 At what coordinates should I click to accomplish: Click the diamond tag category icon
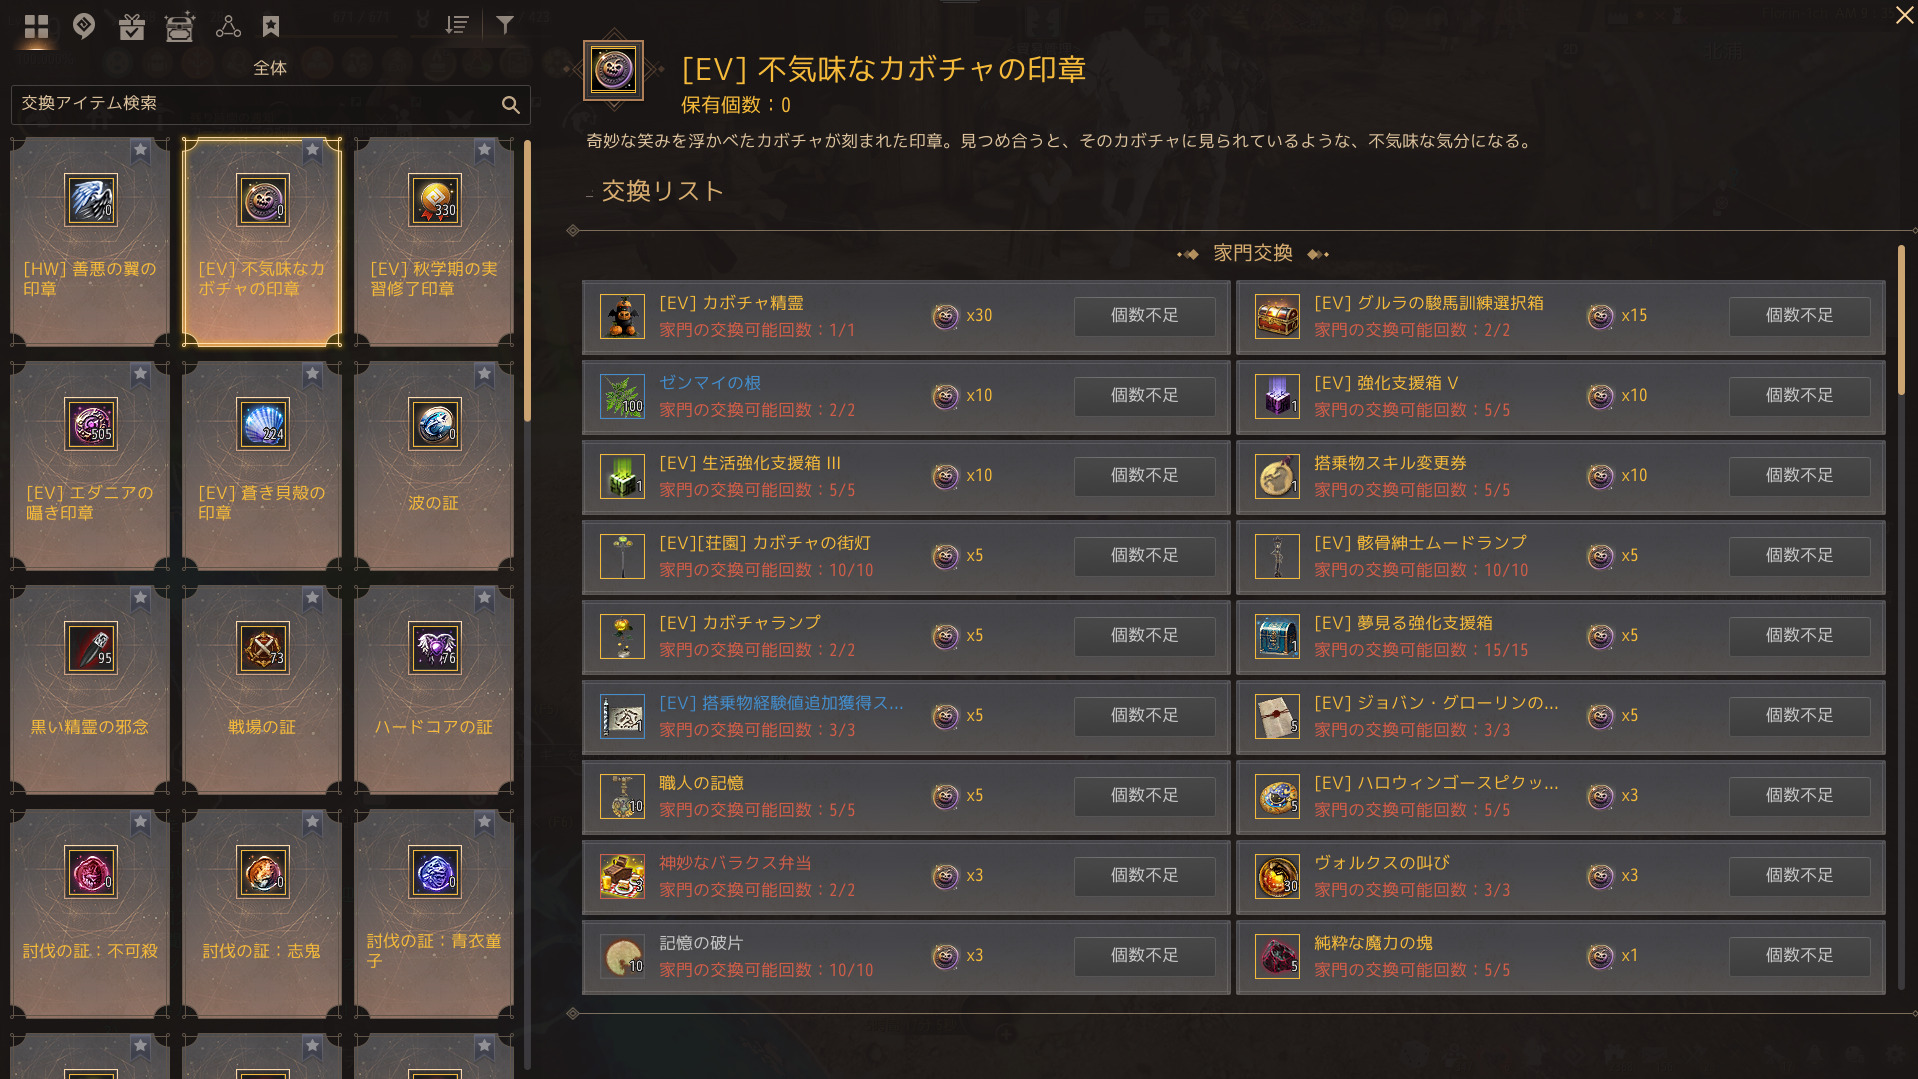coord(84,26)
